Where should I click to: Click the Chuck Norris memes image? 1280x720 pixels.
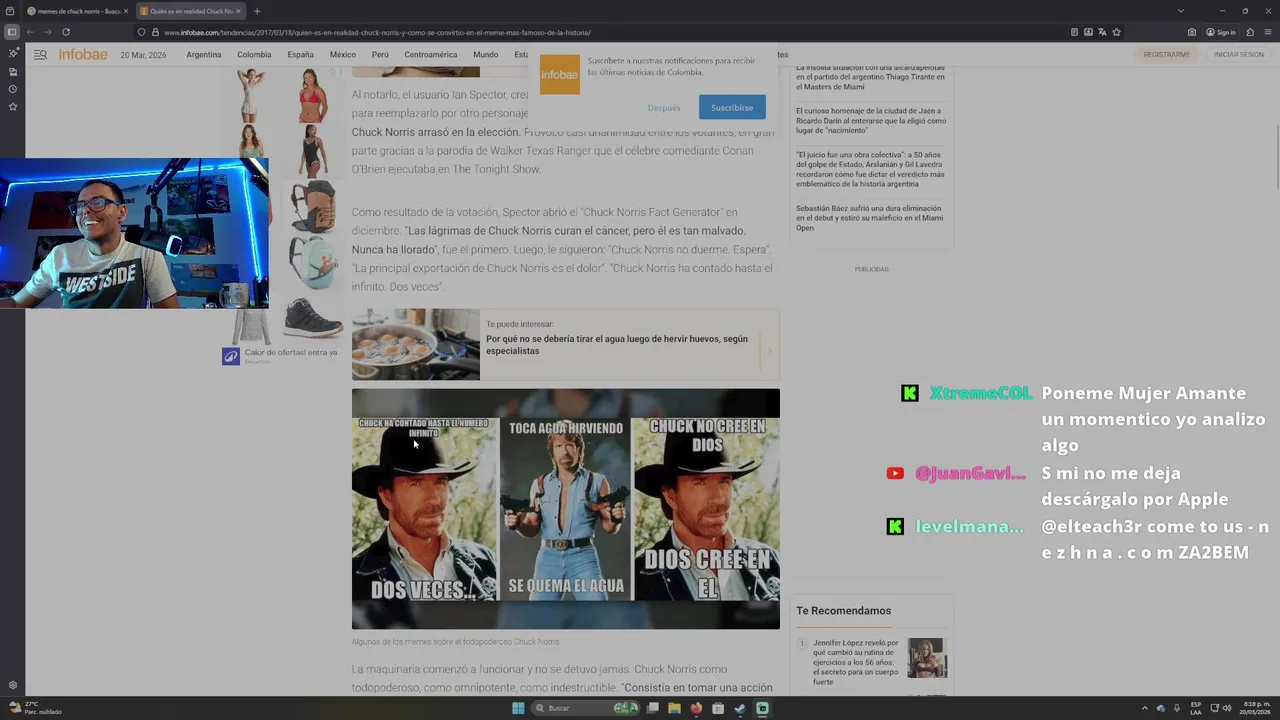click(566, 509)
